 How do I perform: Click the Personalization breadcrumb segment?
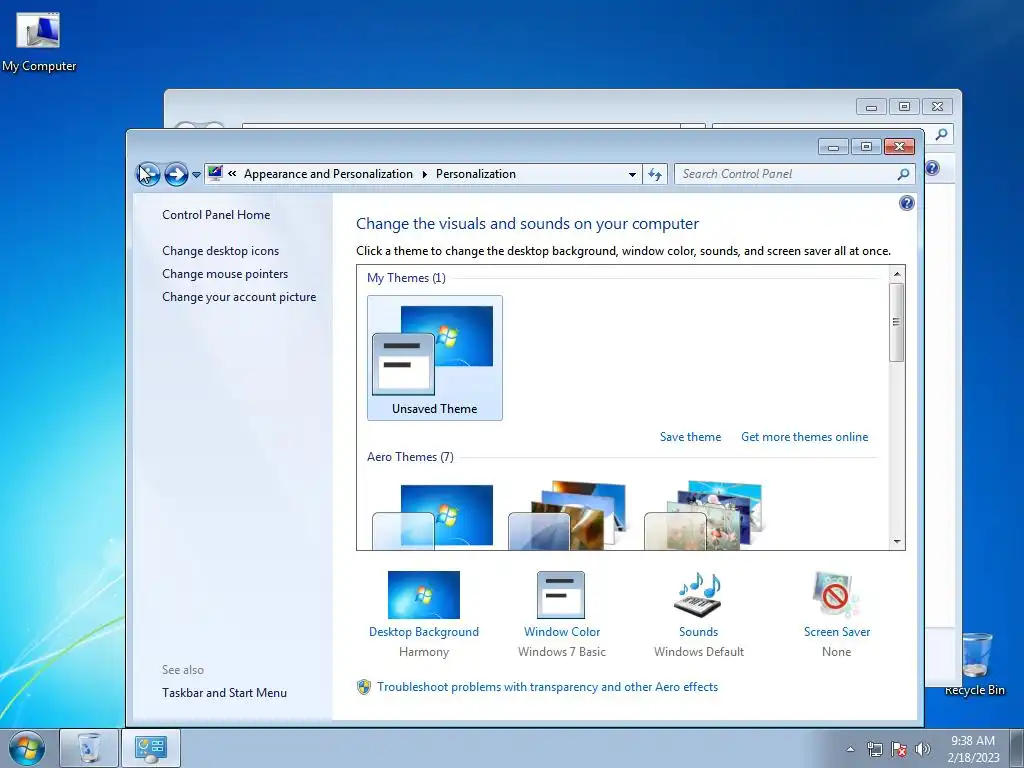[x=475, y=174]
